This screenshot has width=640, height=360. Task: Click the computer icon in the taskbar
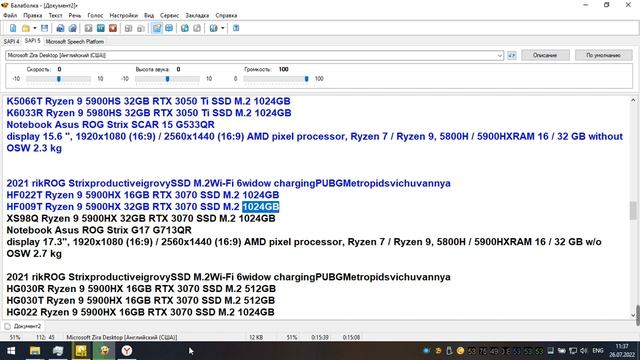coord(58,351)
